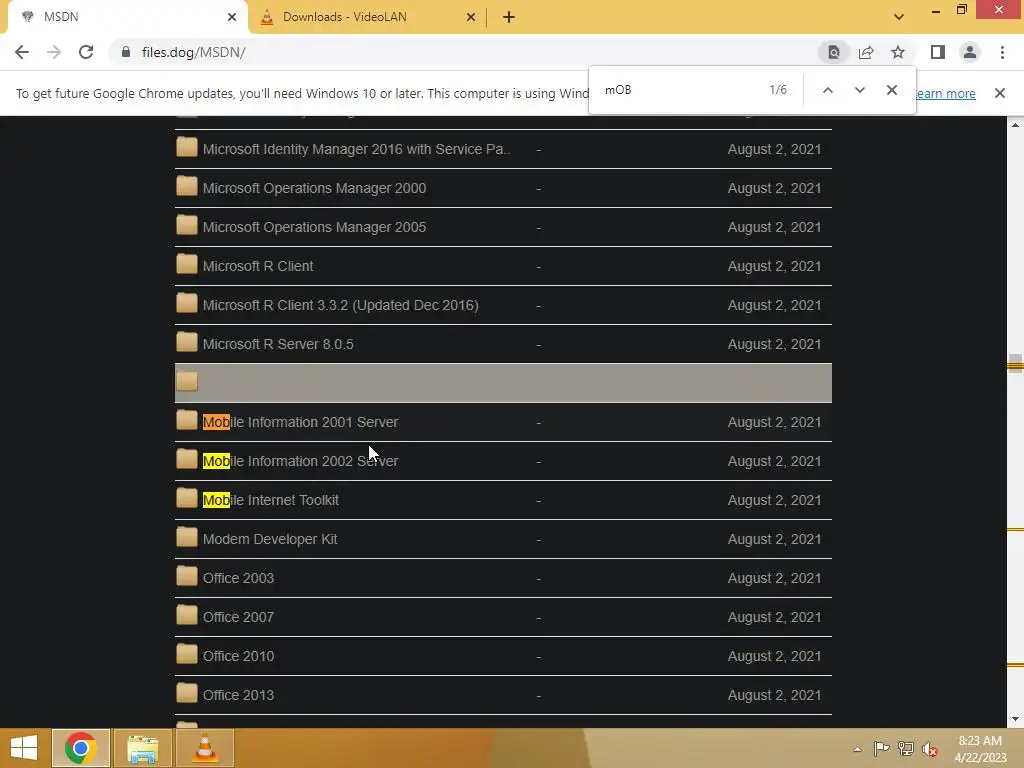Click the muted volume tray icon

(930, 748)
